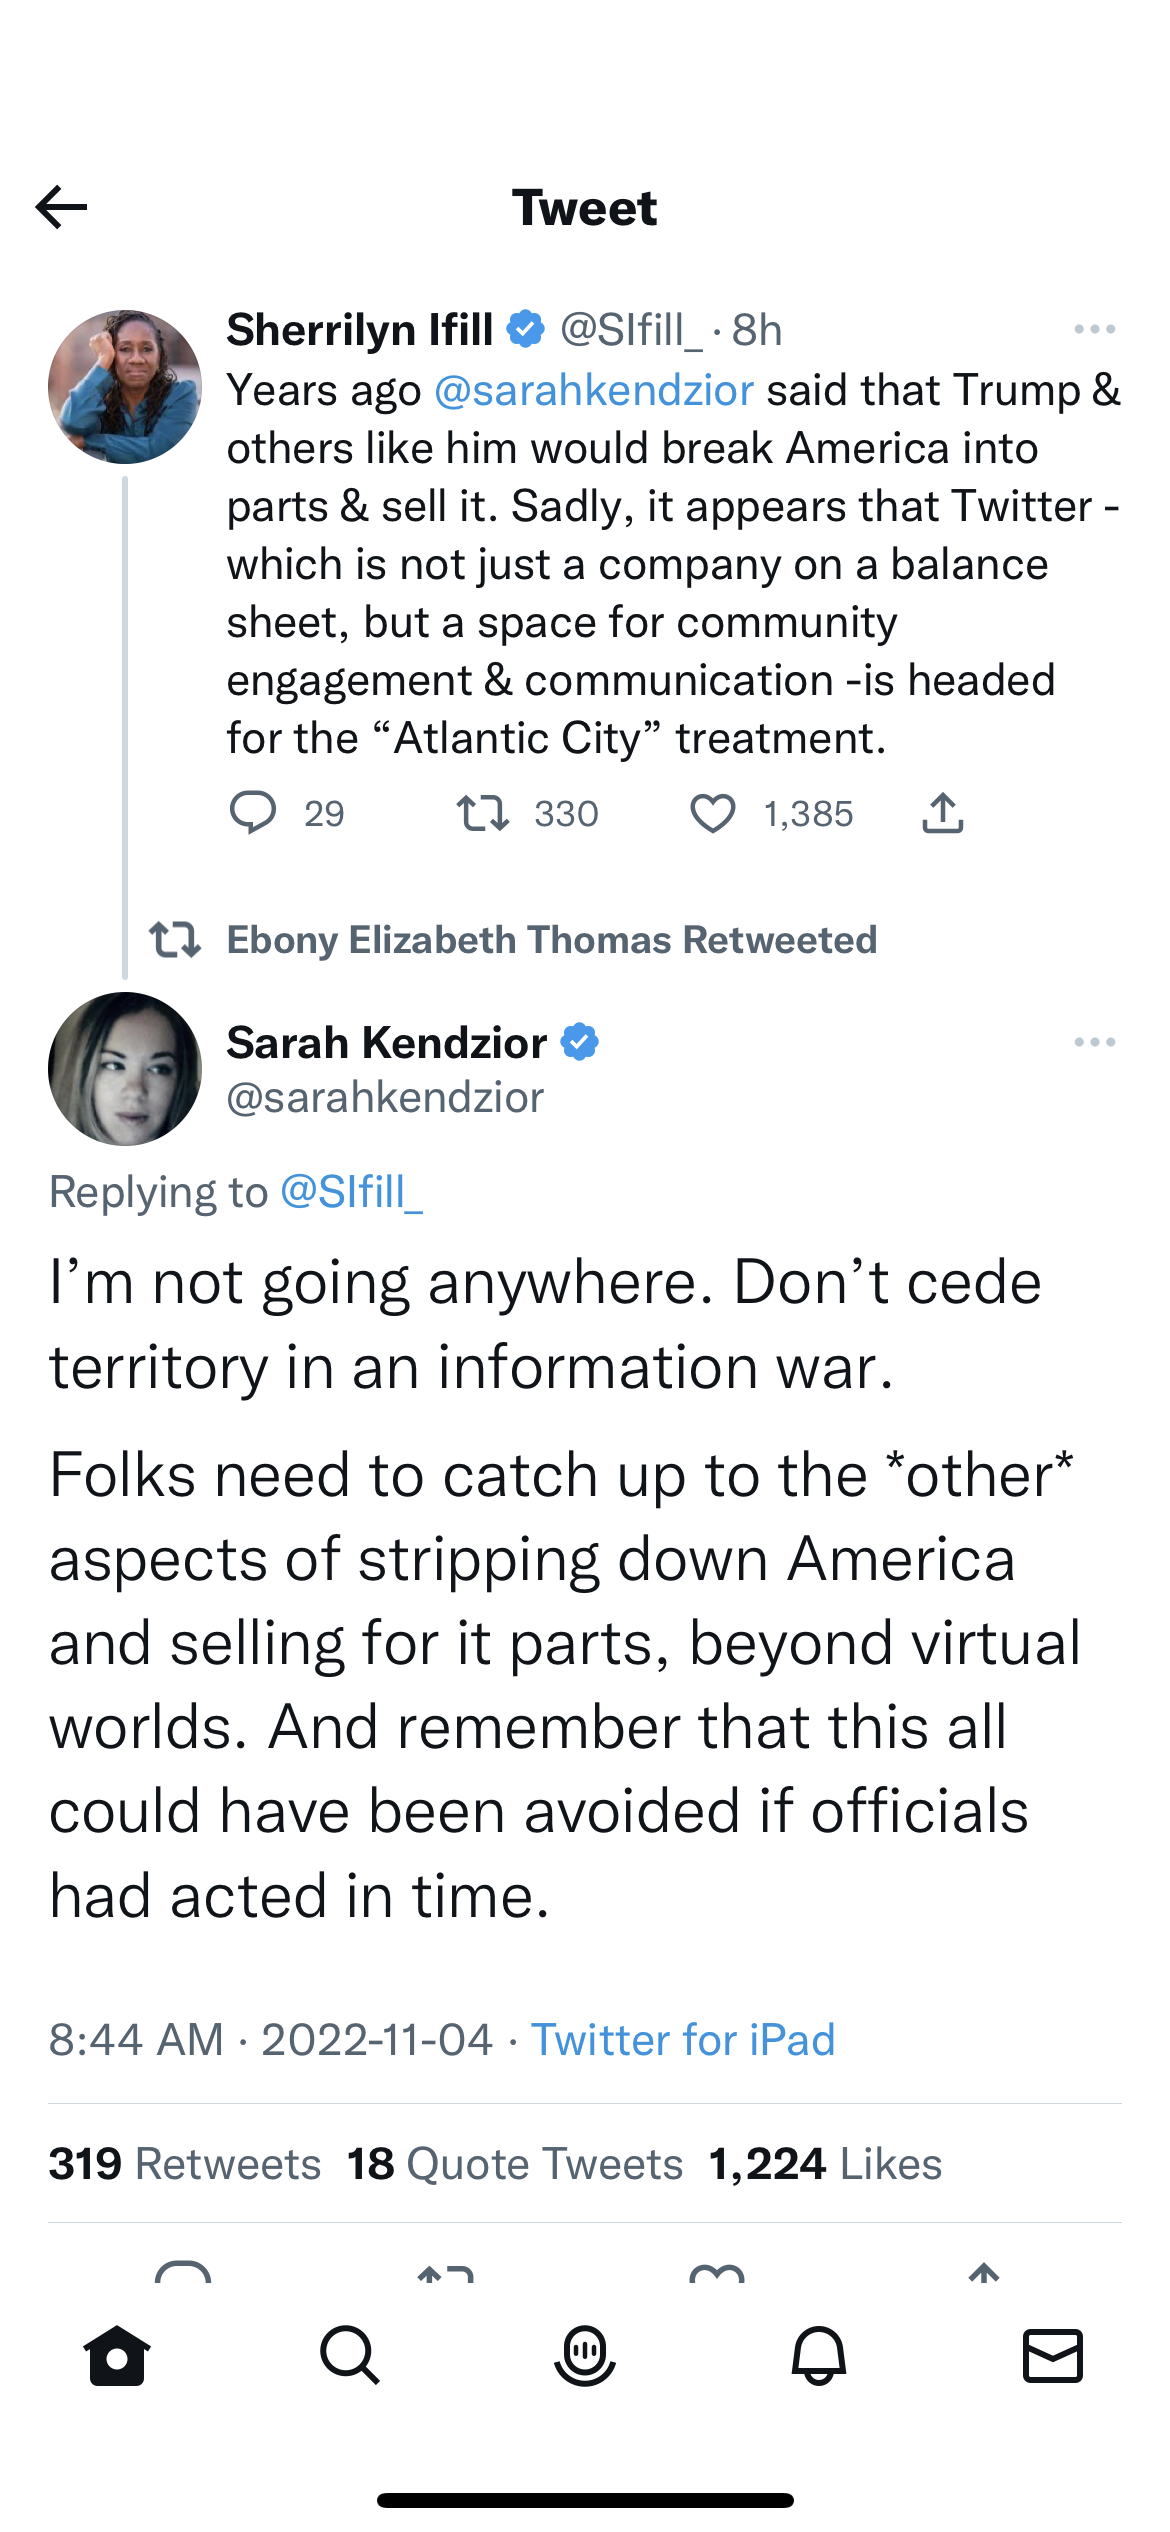
Task: Open Twitter for iPad source link
Action: coord(682,2040)
